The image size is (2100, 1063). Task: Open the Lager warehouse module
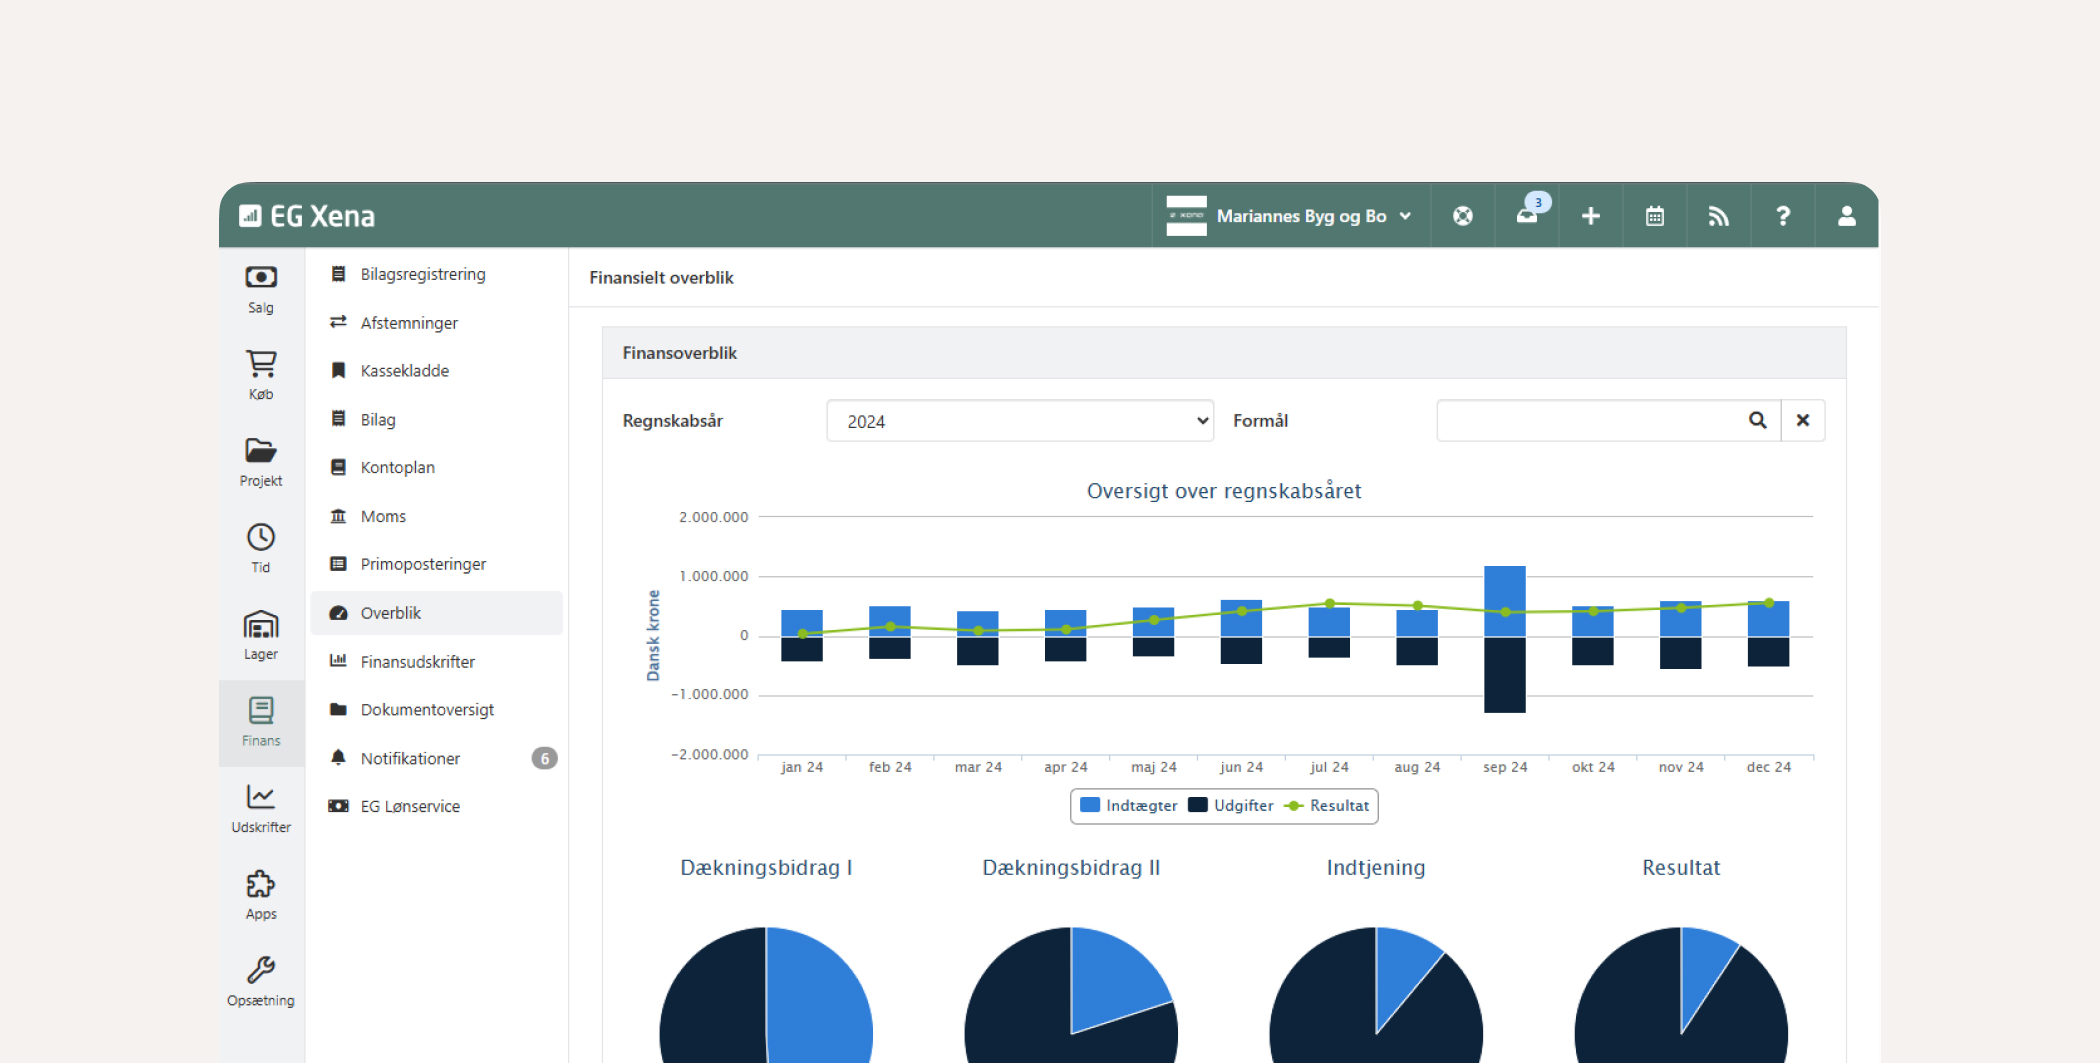[x=261, y=635]
